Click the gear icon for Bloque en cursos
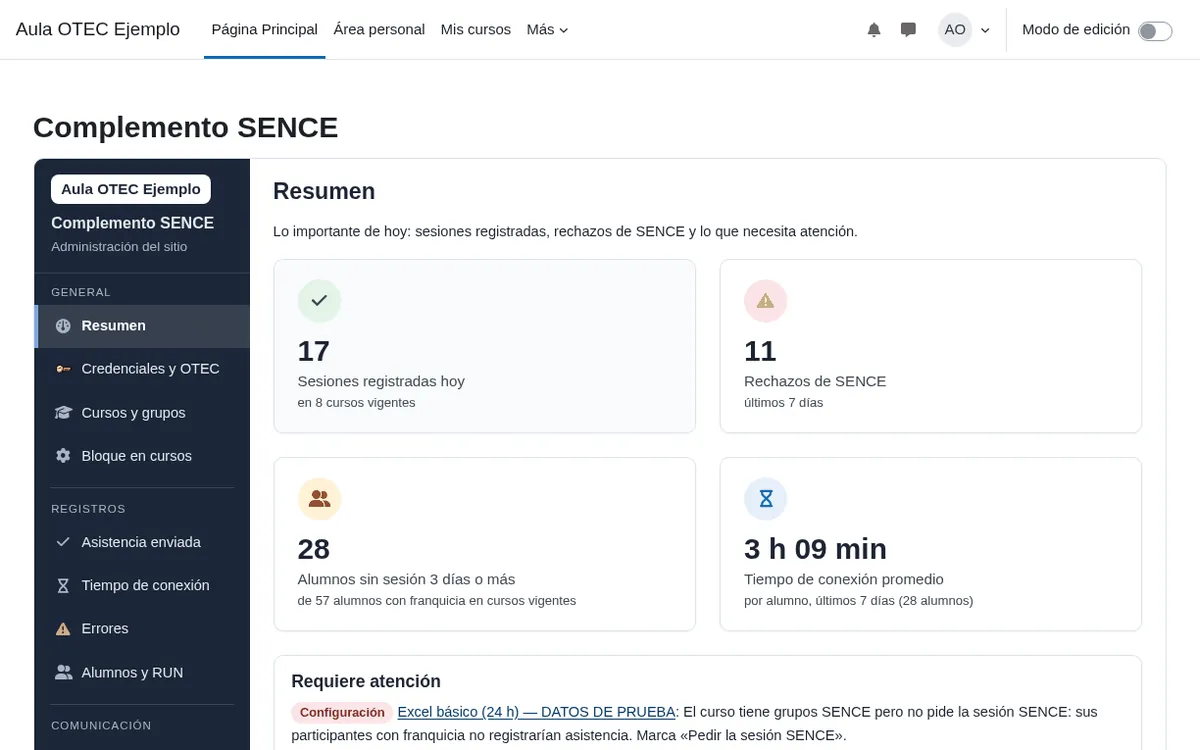The image size is (1200, 750). pyautogui.click(x=63, y=456)
